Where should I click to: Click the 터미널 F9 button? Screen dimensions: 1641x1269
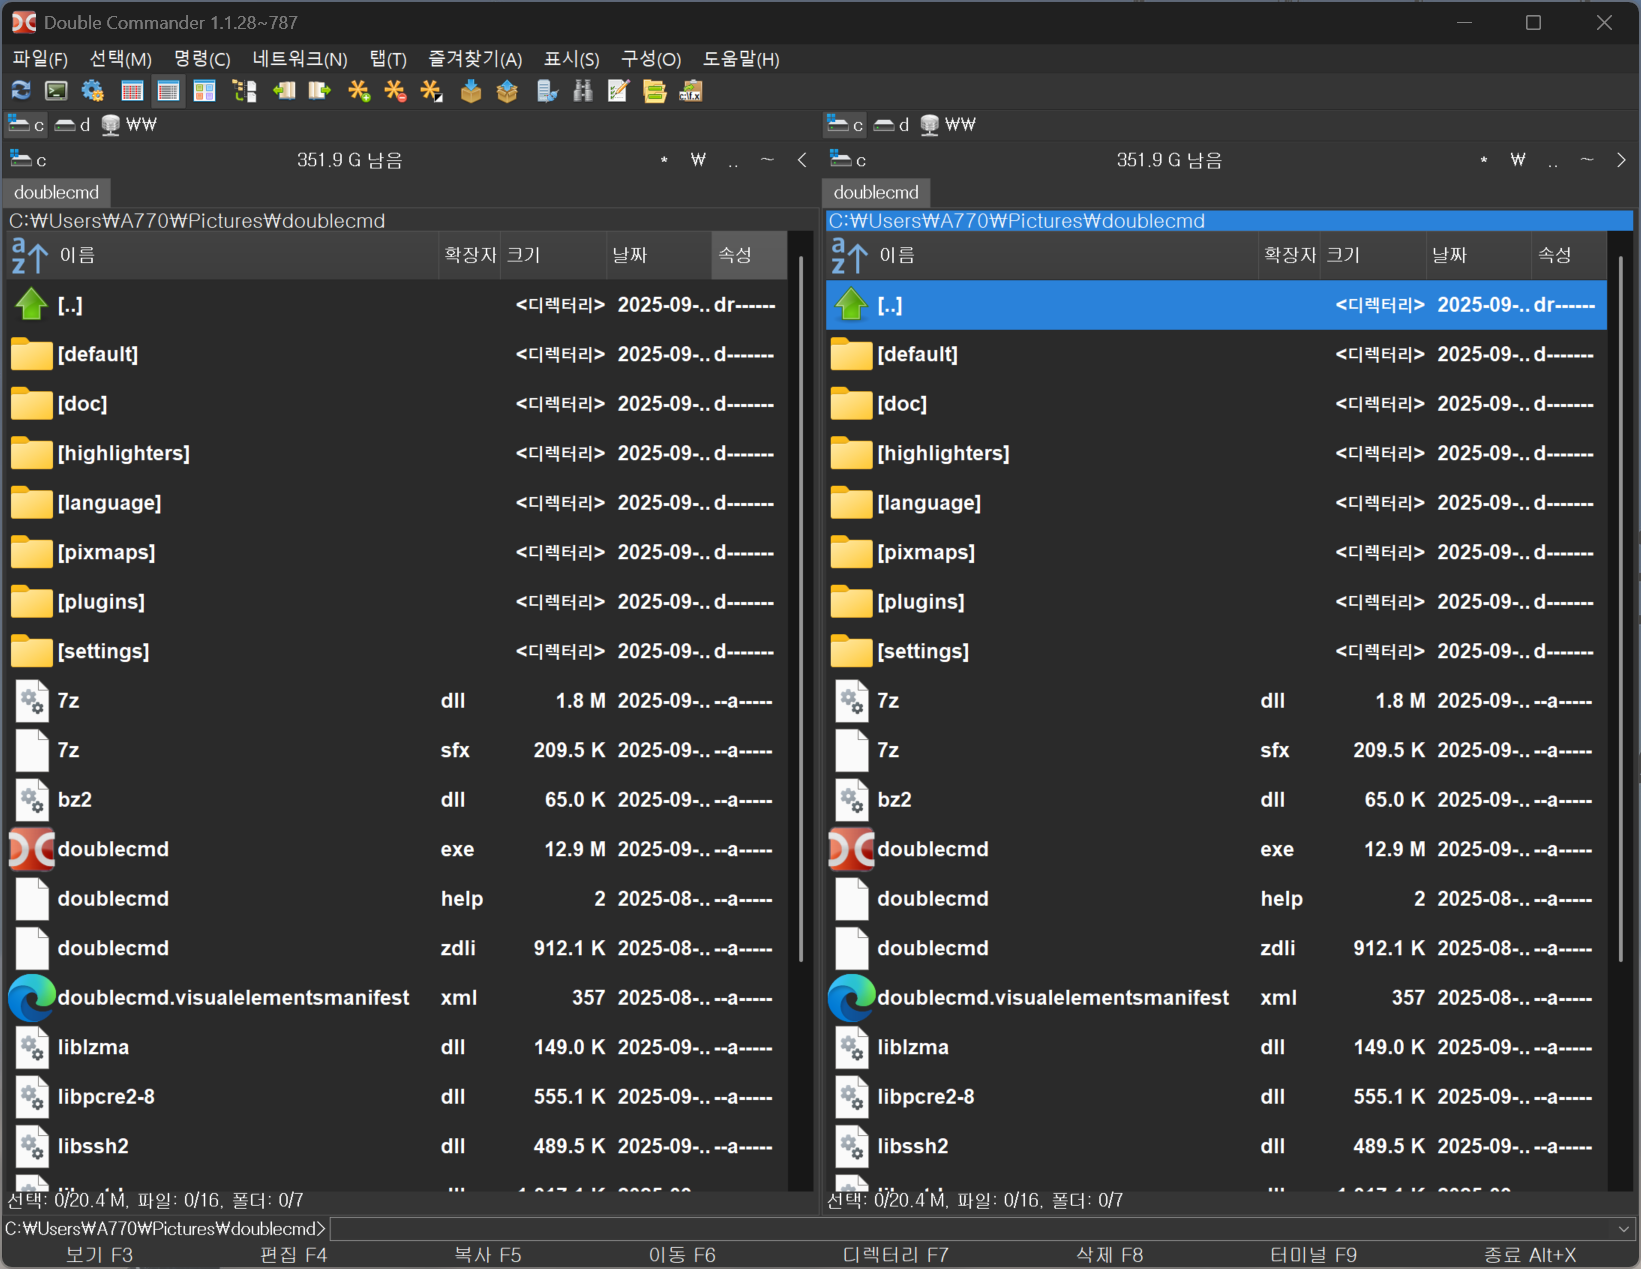[1313, 1255]
